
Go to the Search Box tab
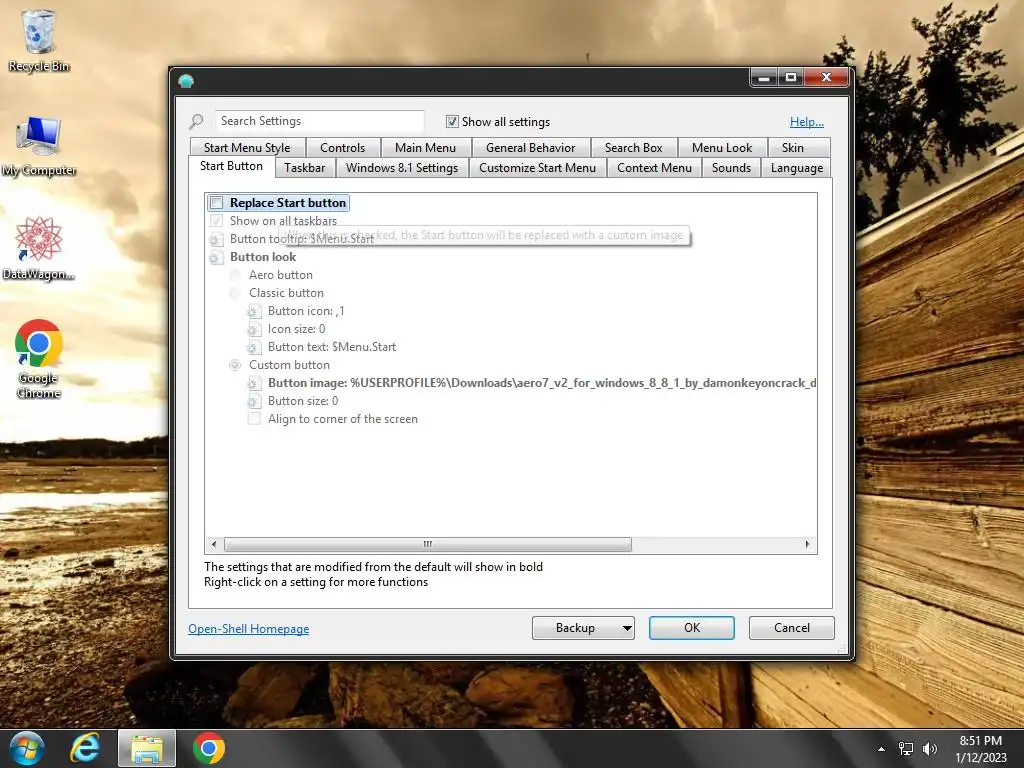(x=633, y=148)
